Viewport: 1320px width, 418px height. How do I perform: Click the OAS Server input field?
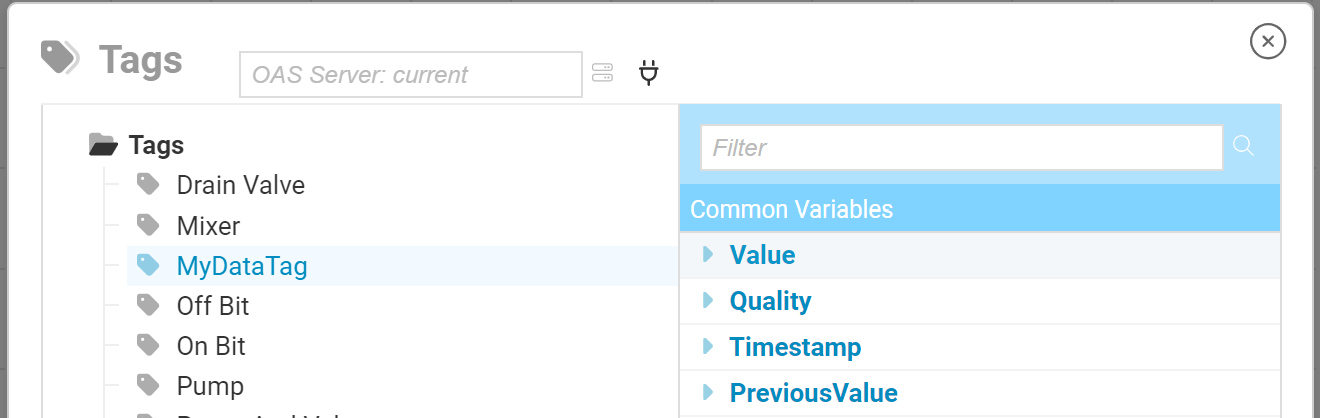pyautogui.click(x=410, y=75)
